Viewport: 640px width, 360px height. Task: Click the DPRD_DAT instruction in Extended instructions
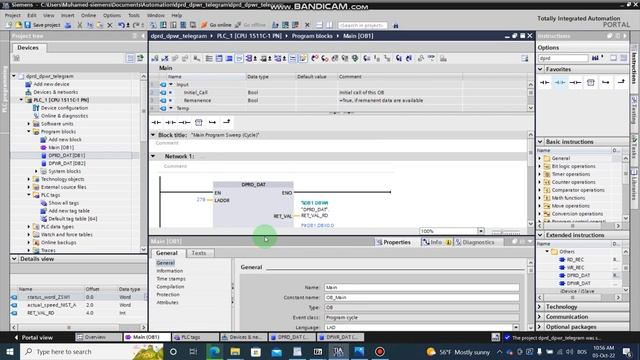(578, 276)
